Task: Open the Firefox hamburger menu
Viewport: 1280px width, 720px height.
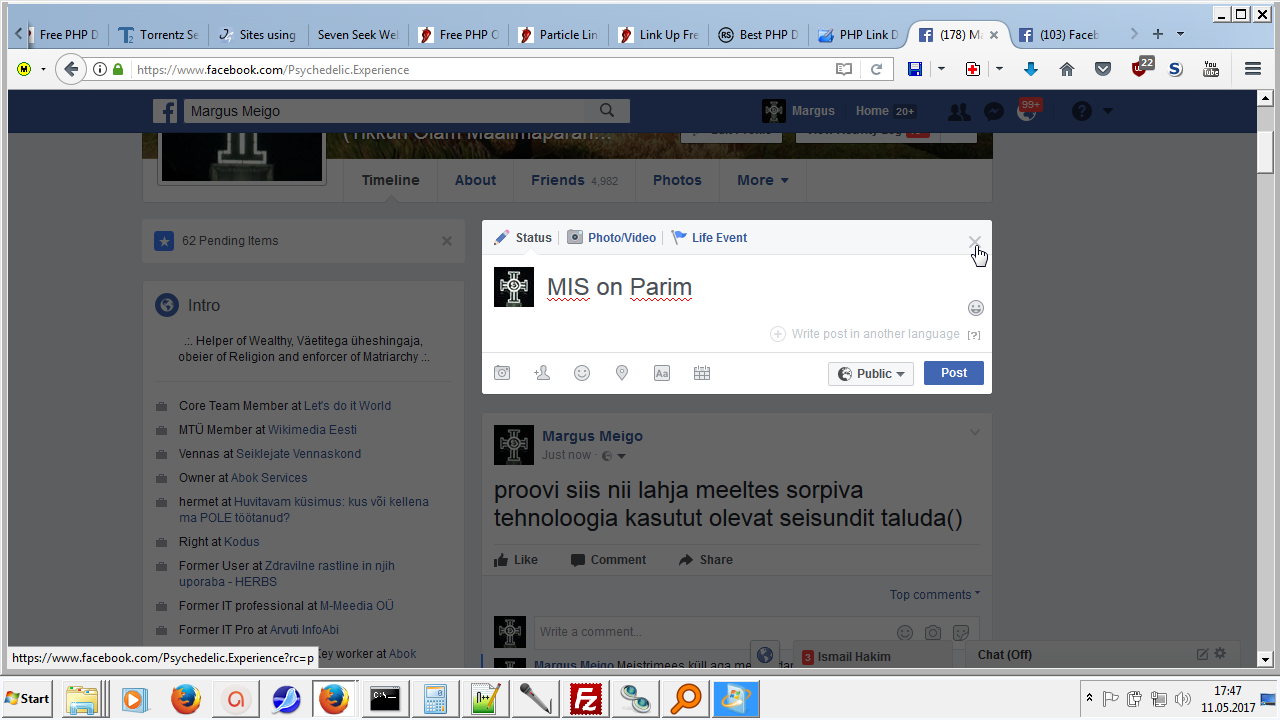Action: tap(1253, 69)
